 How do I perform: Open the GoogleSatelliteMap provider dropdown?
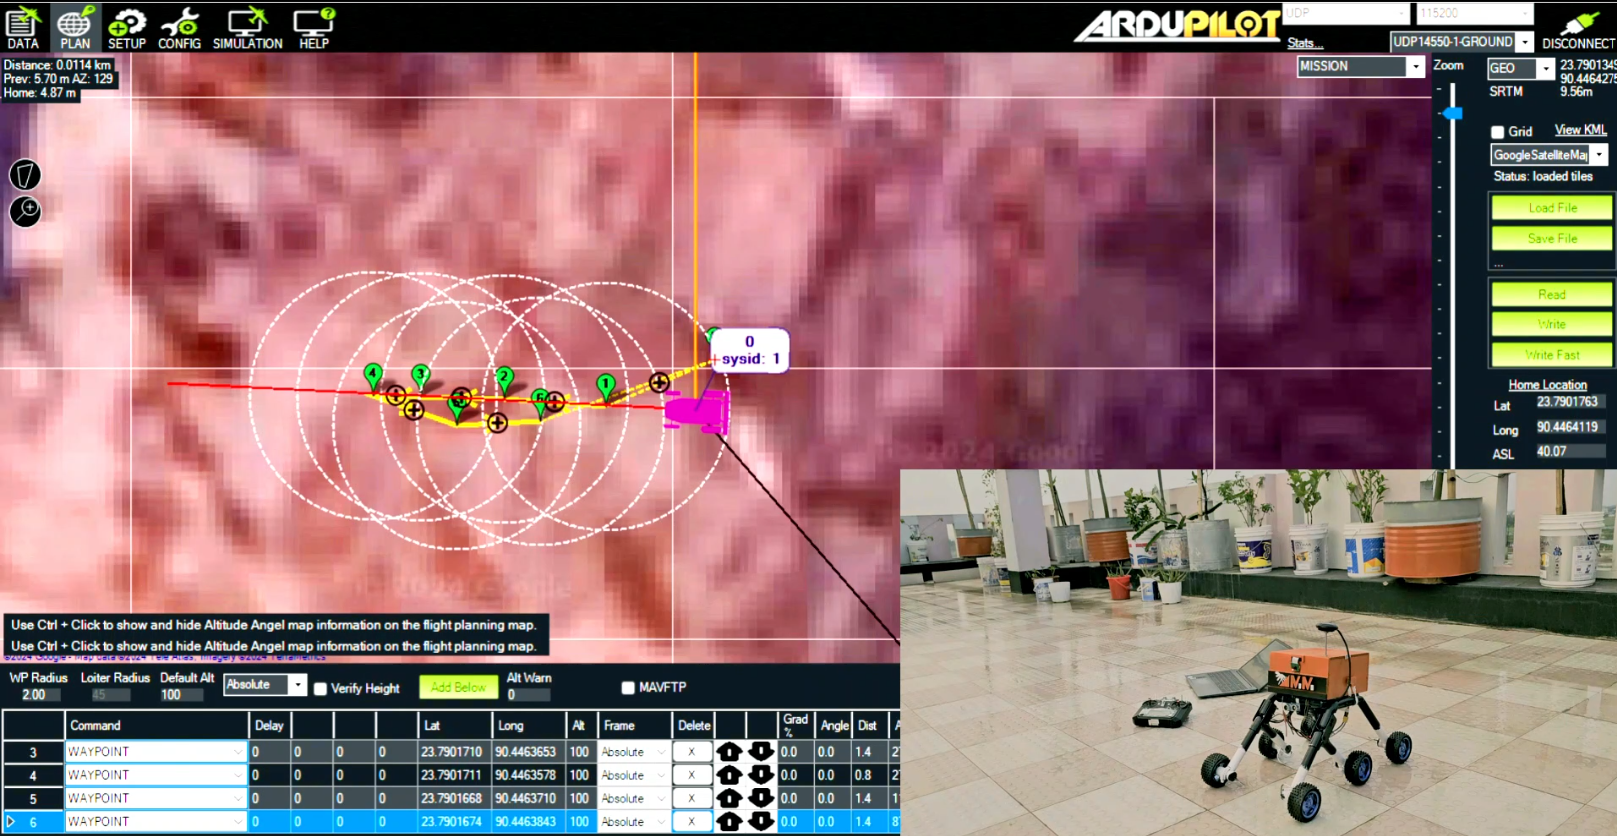(1599, 155)
